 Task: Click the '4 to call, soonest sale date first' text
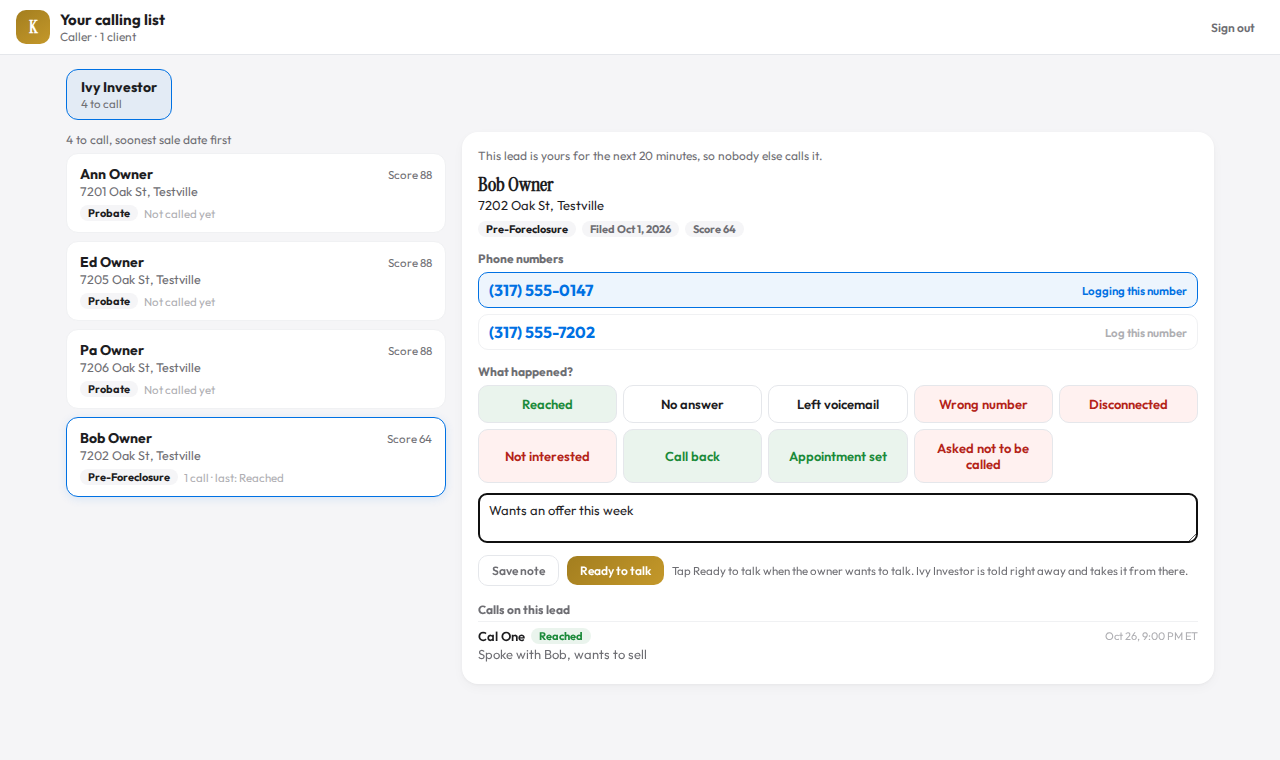149,140
